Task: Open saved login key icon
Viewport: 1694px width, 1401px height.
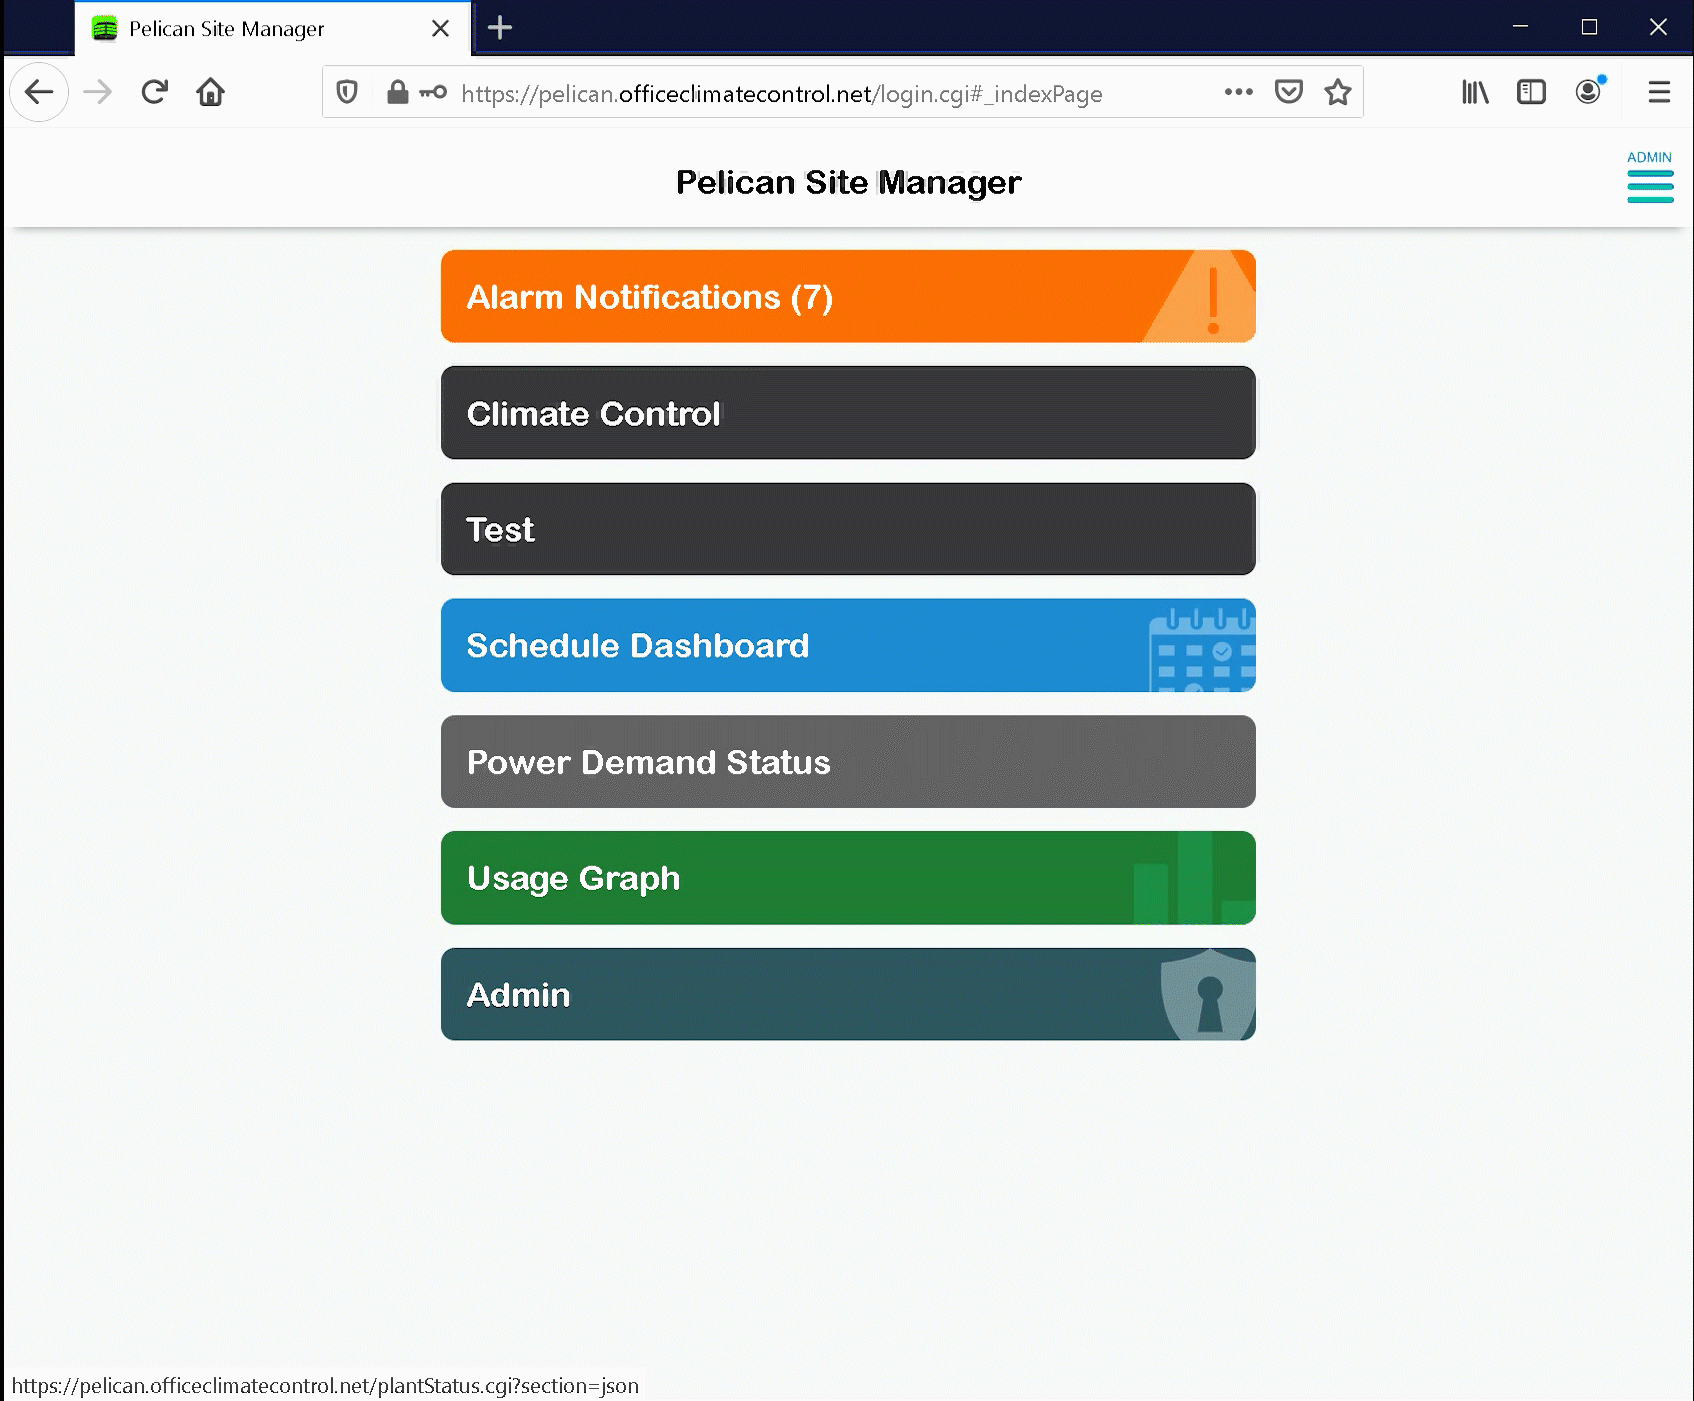Action: coord(433,93)
